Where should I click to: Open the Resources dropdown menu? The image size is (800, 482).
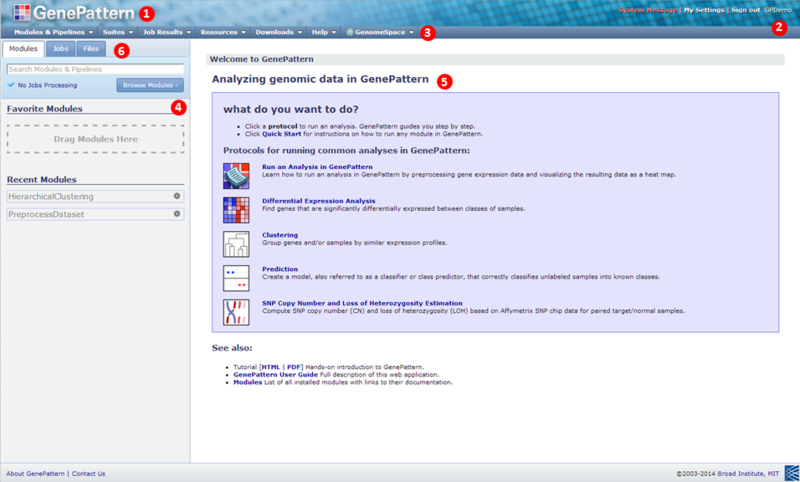[x=223, y=32]
